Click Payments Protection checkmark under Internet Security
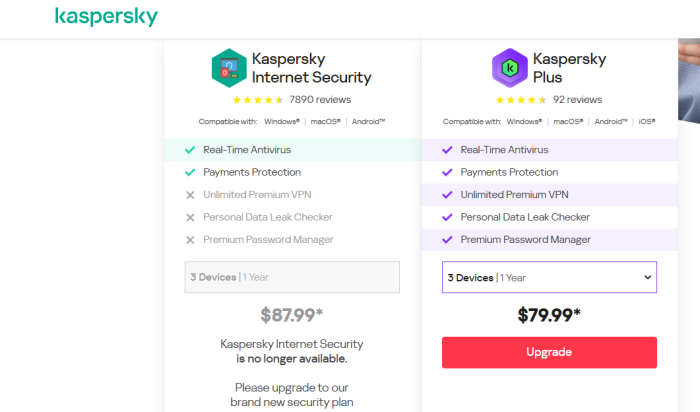Screen dimensions: 700x412 tap(190, 172)
